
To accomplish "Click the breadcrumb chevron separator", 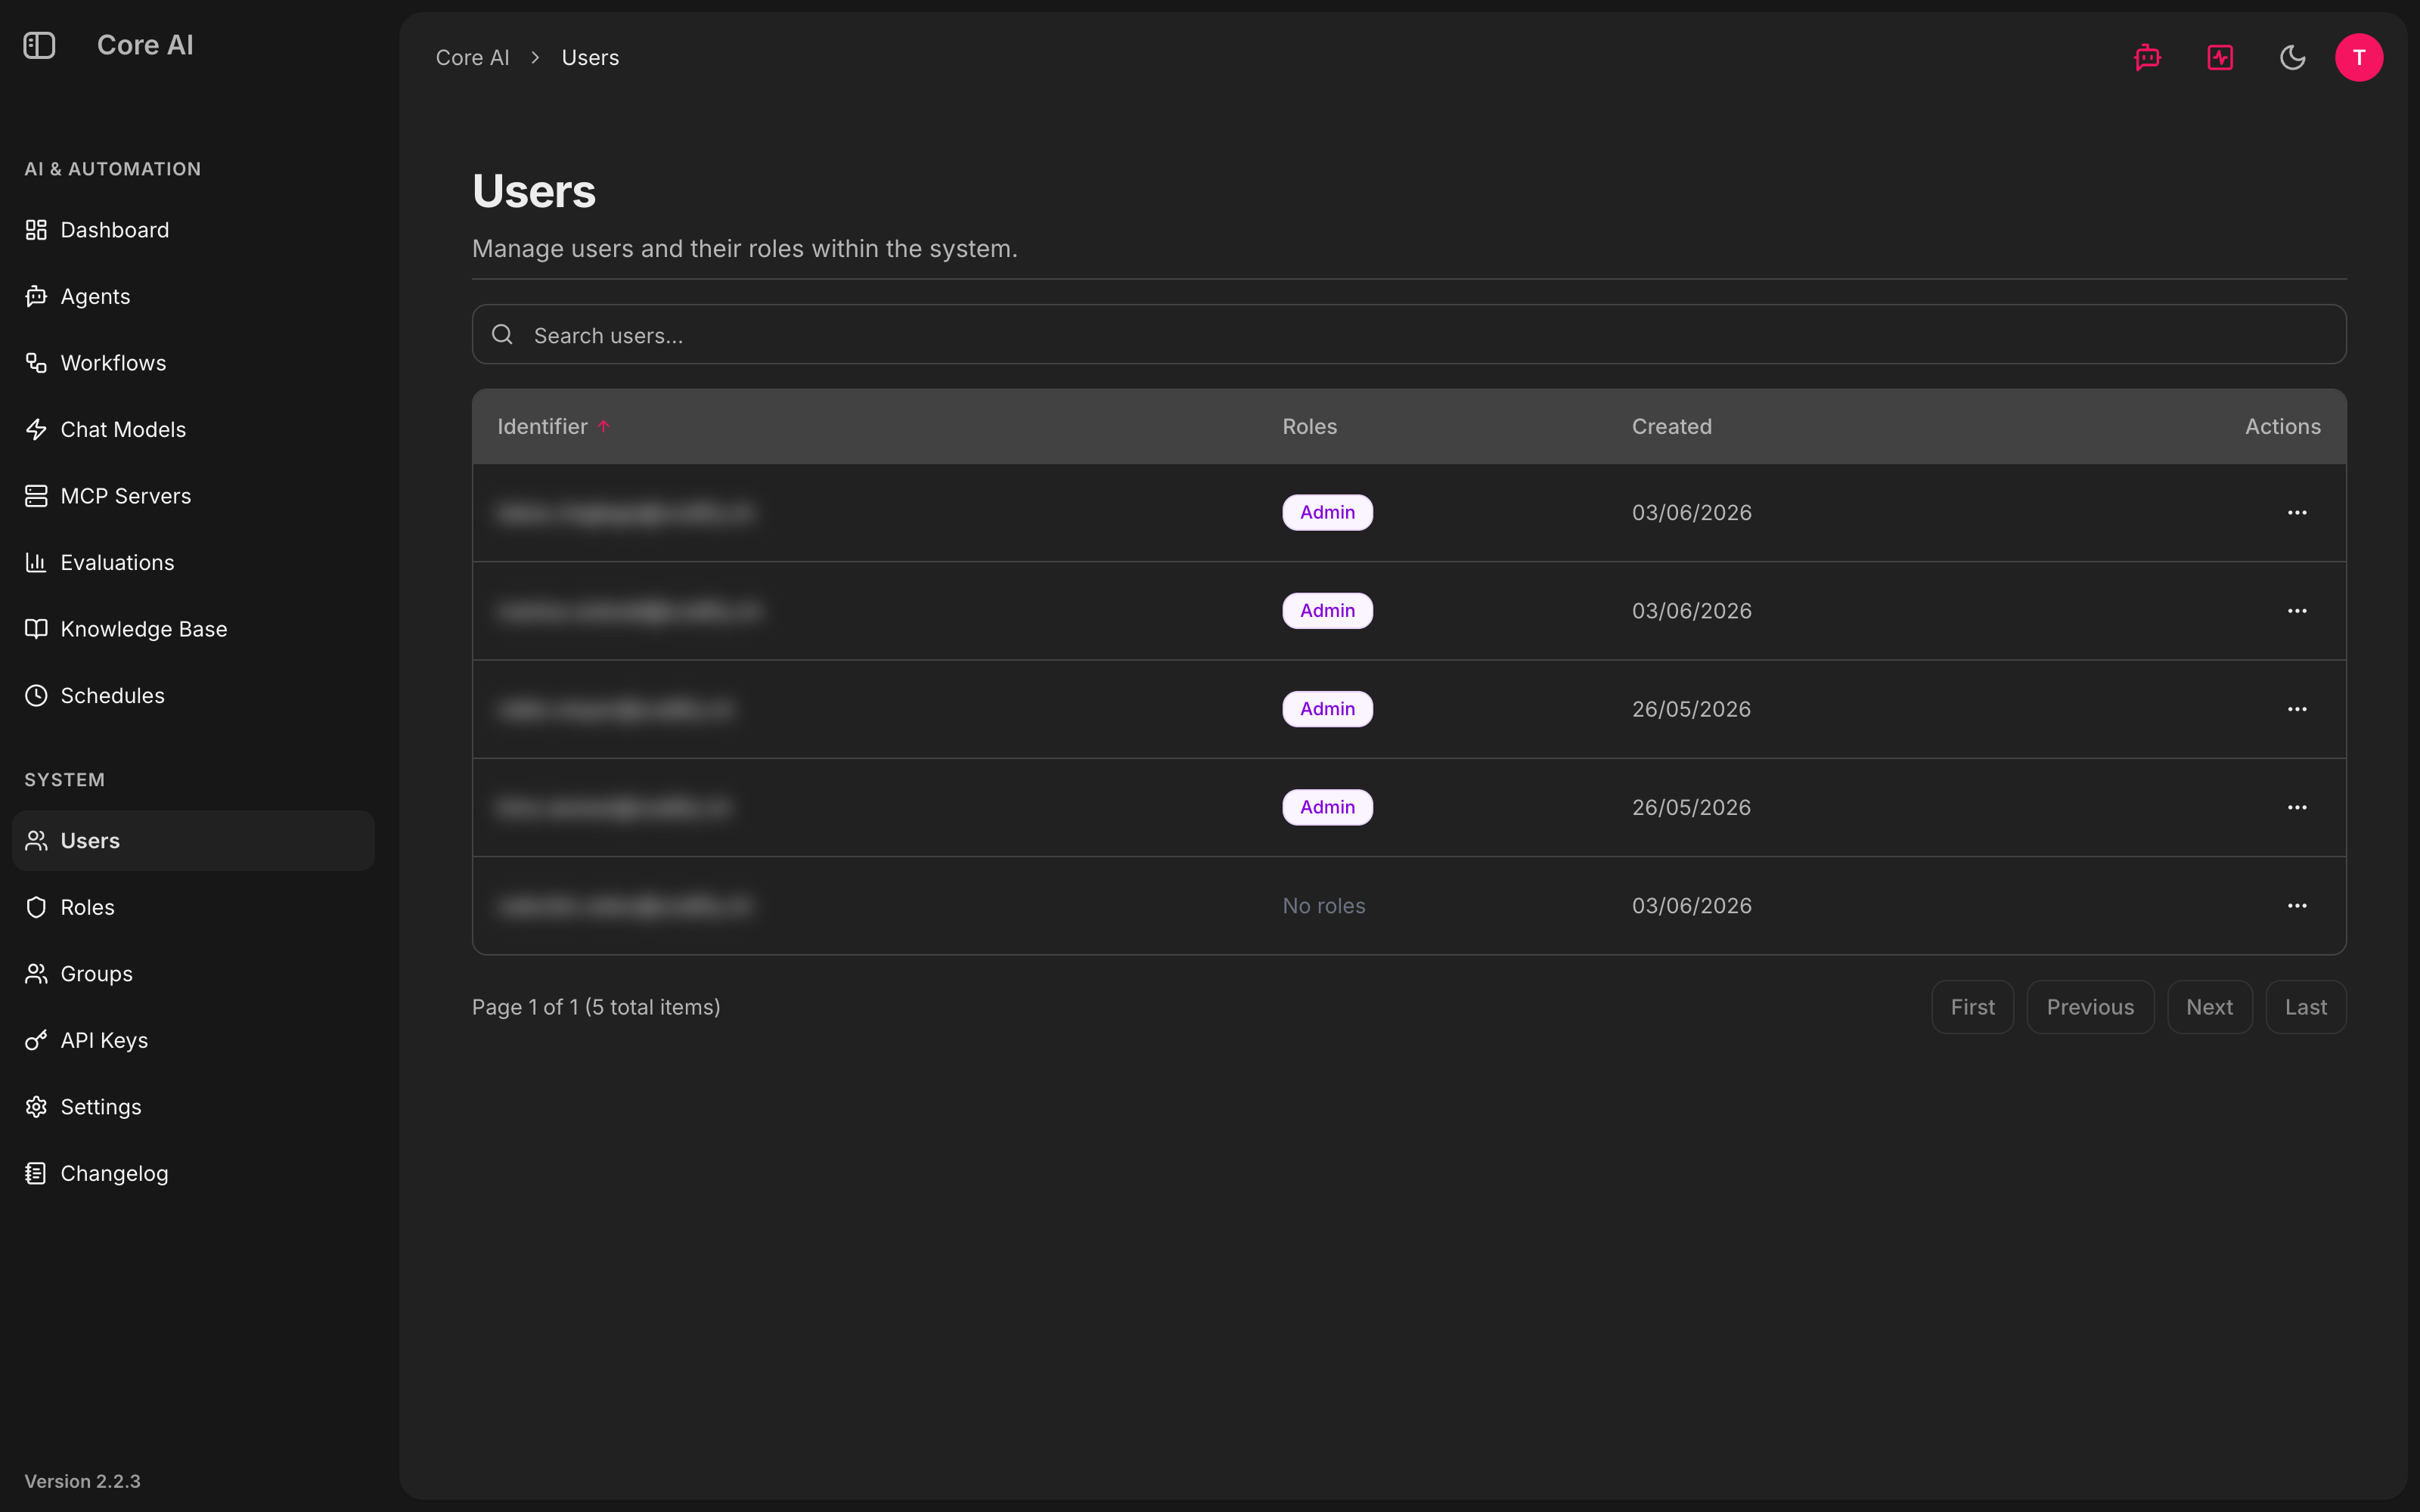I will pyautogui.click(x=535, y=58).
